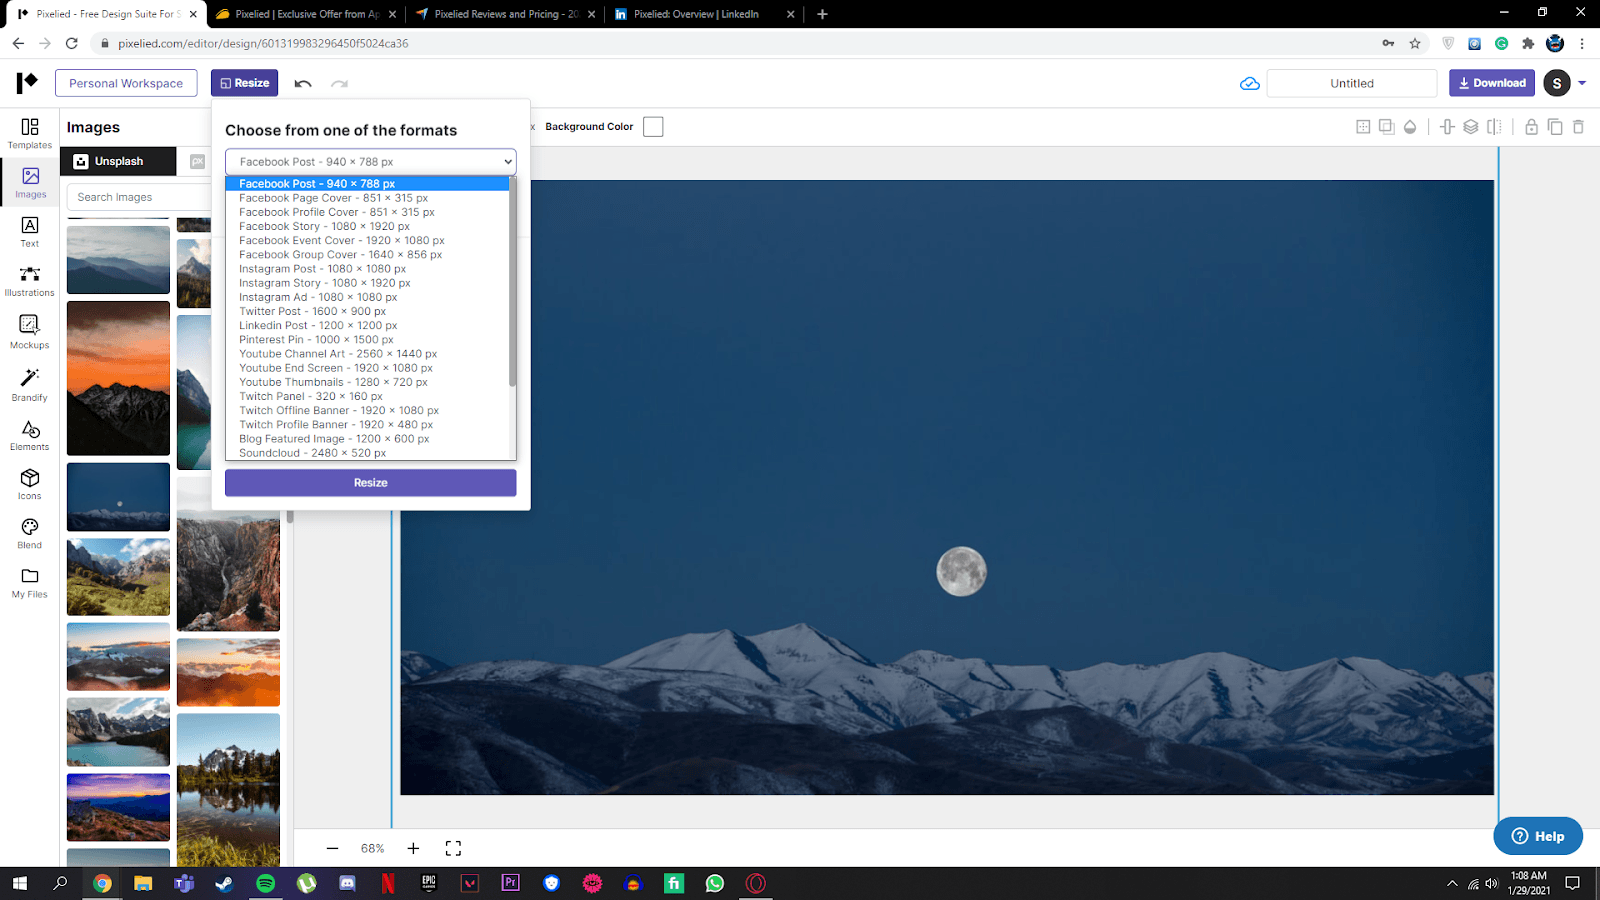Switch to the Unsplash images tab

tap(117, 160)
